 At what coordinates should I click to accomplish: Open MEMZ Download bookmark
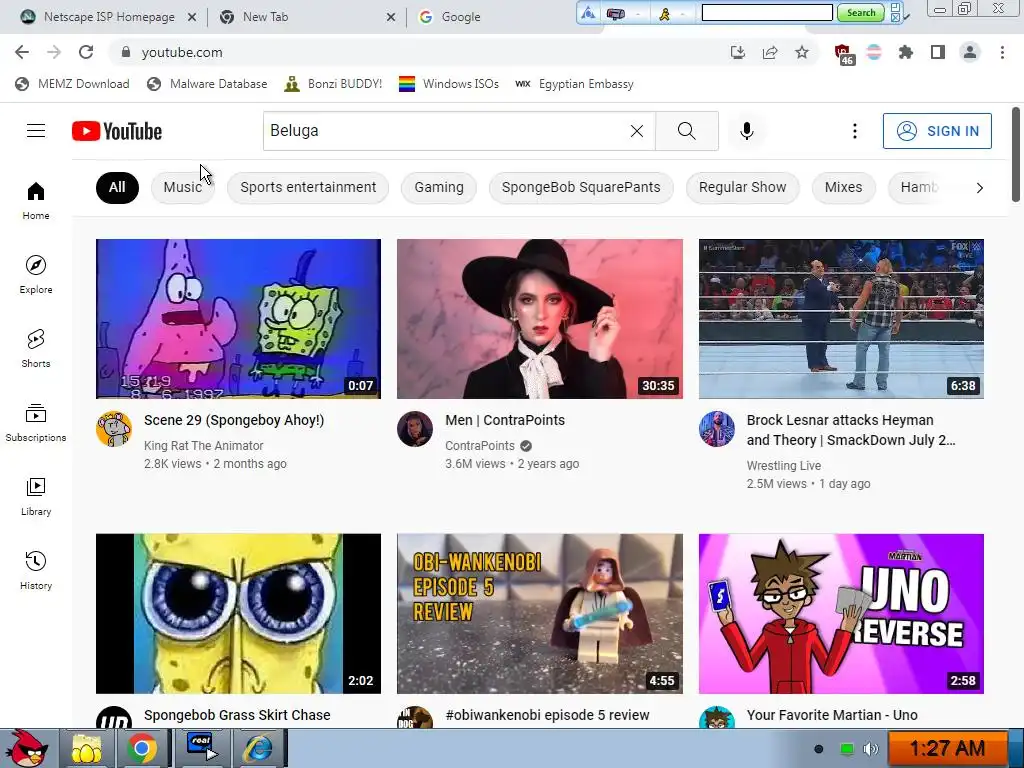pos(72,84)
